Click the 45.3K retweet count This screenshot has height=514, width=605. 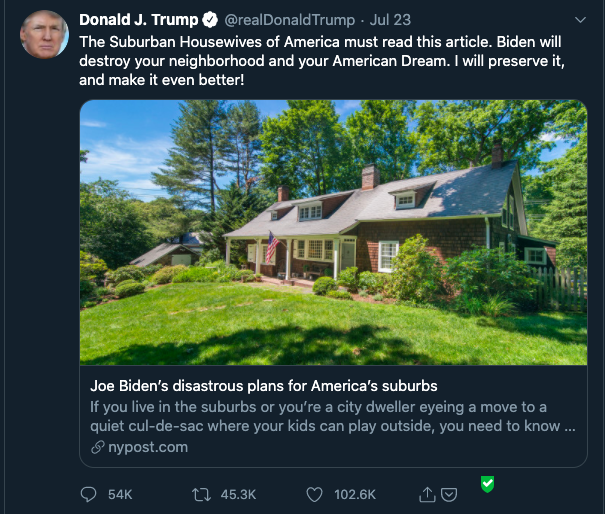click(x=238, y=494)
